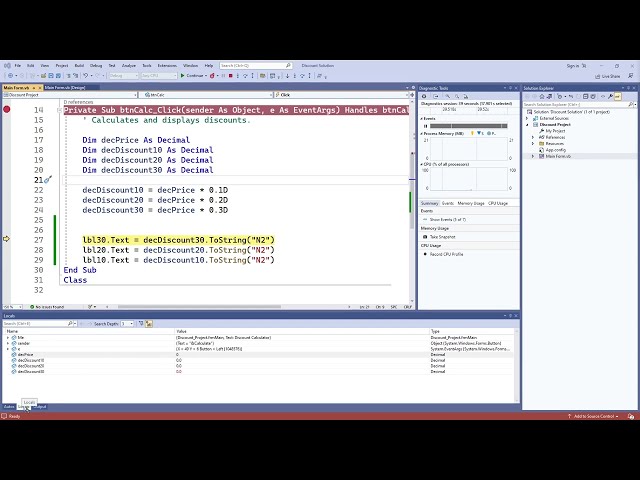Collapse the btnCalc_Click Sub in the editor

[x=59, y=110]
